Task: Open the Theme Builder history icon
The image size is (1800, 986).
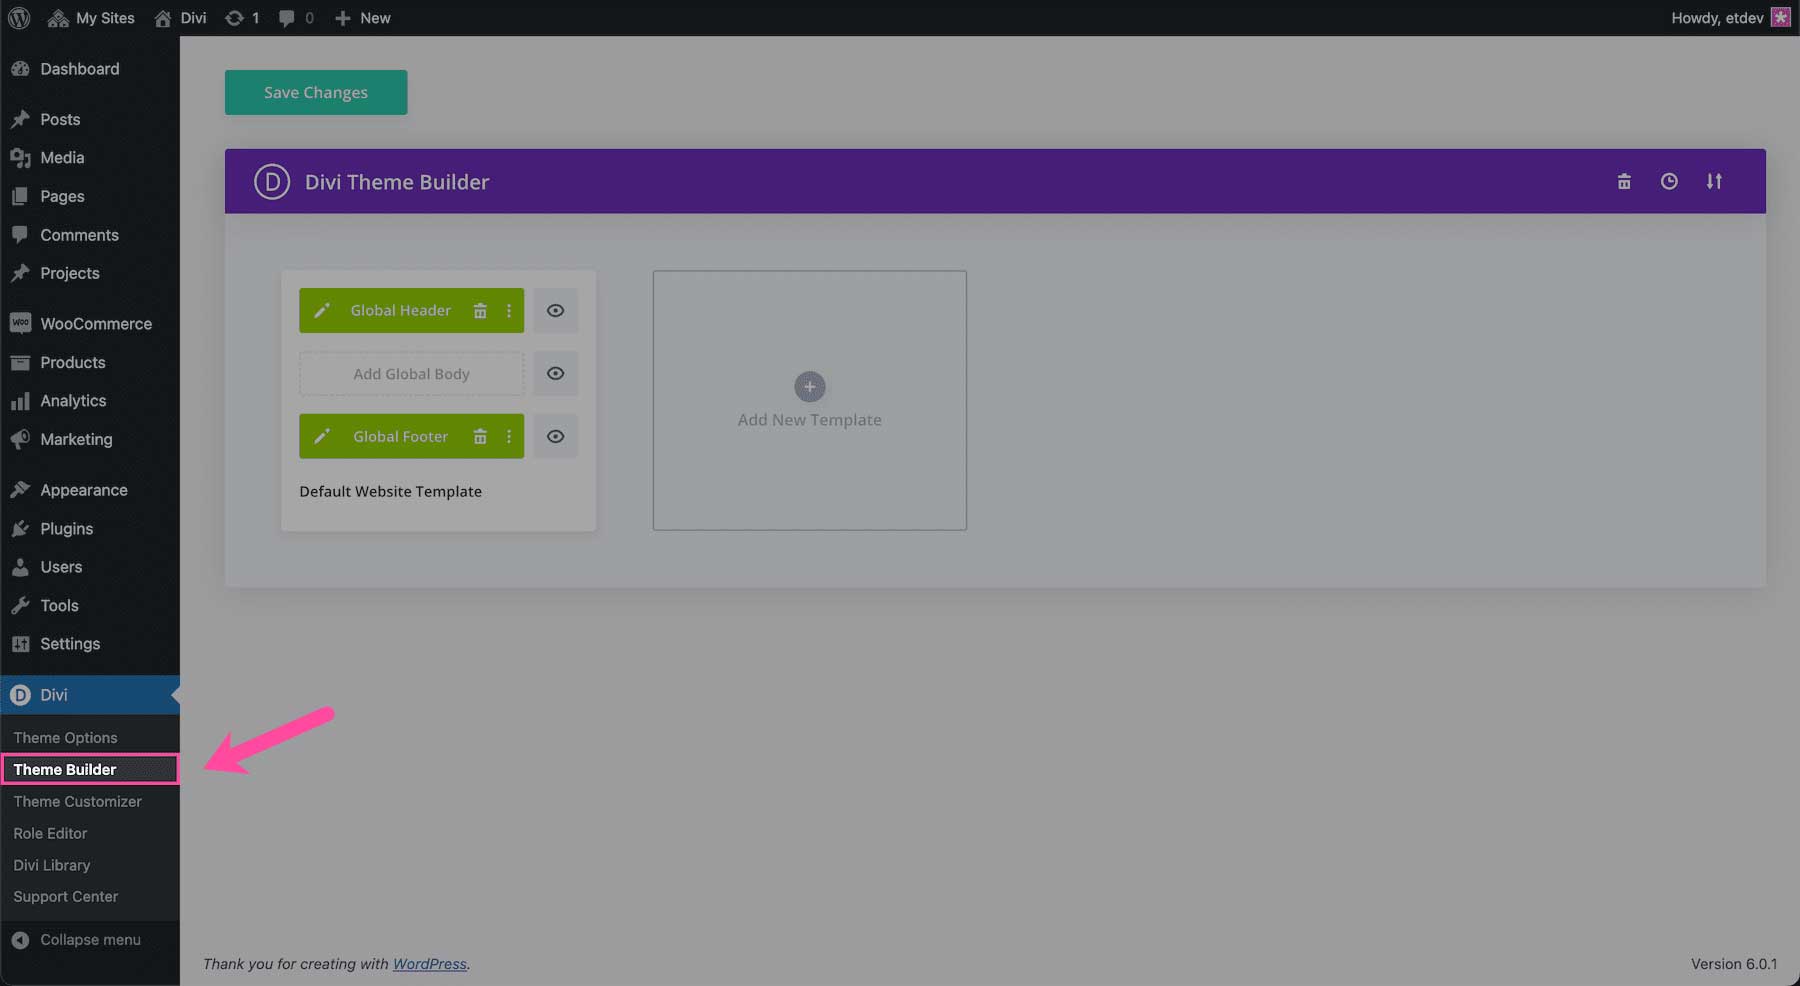Action: (1669, 181)
